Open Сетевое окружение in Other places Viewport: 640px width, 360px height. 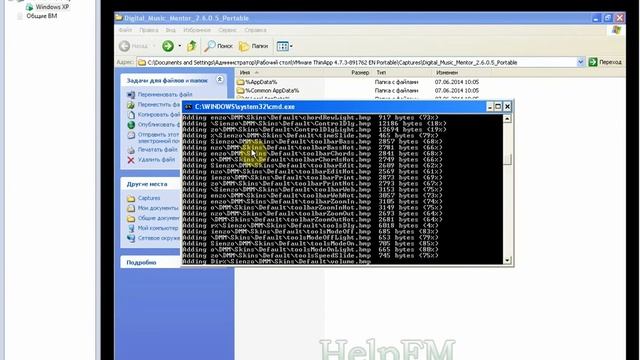159,238
